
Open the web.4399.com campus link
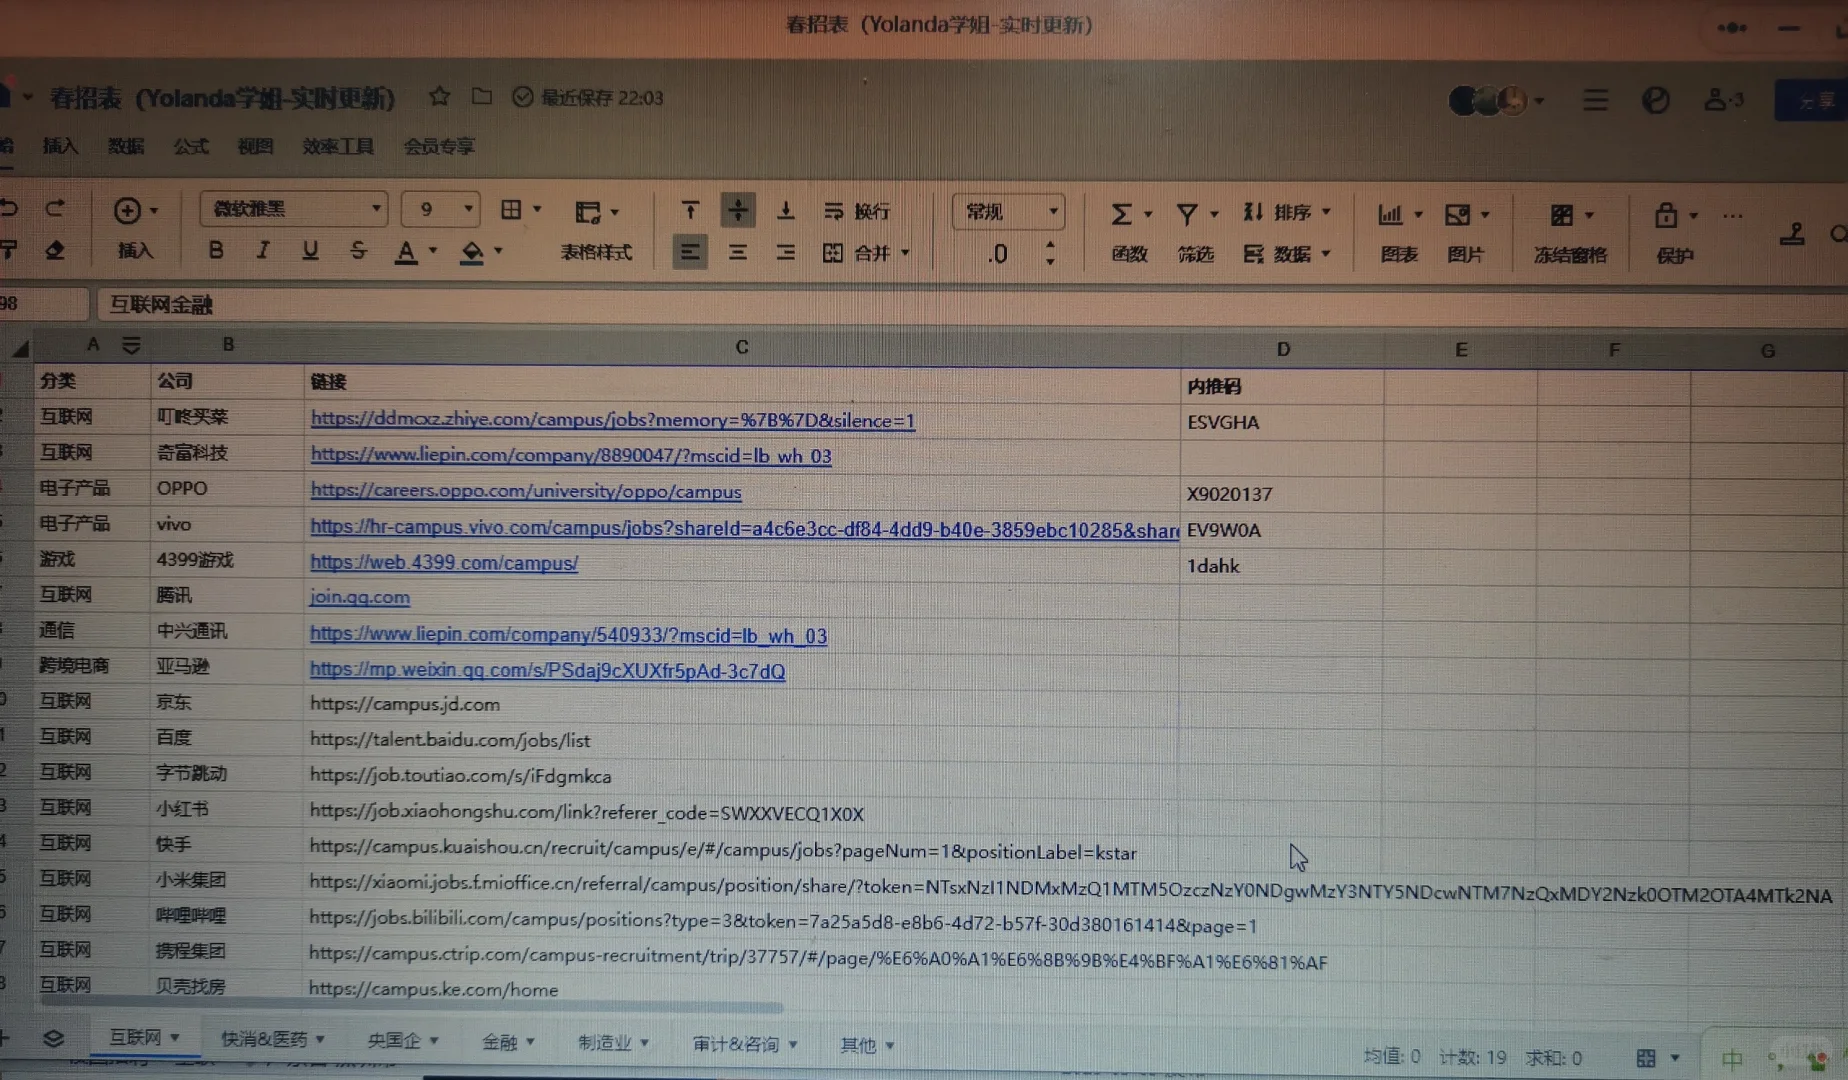[444, 562]
